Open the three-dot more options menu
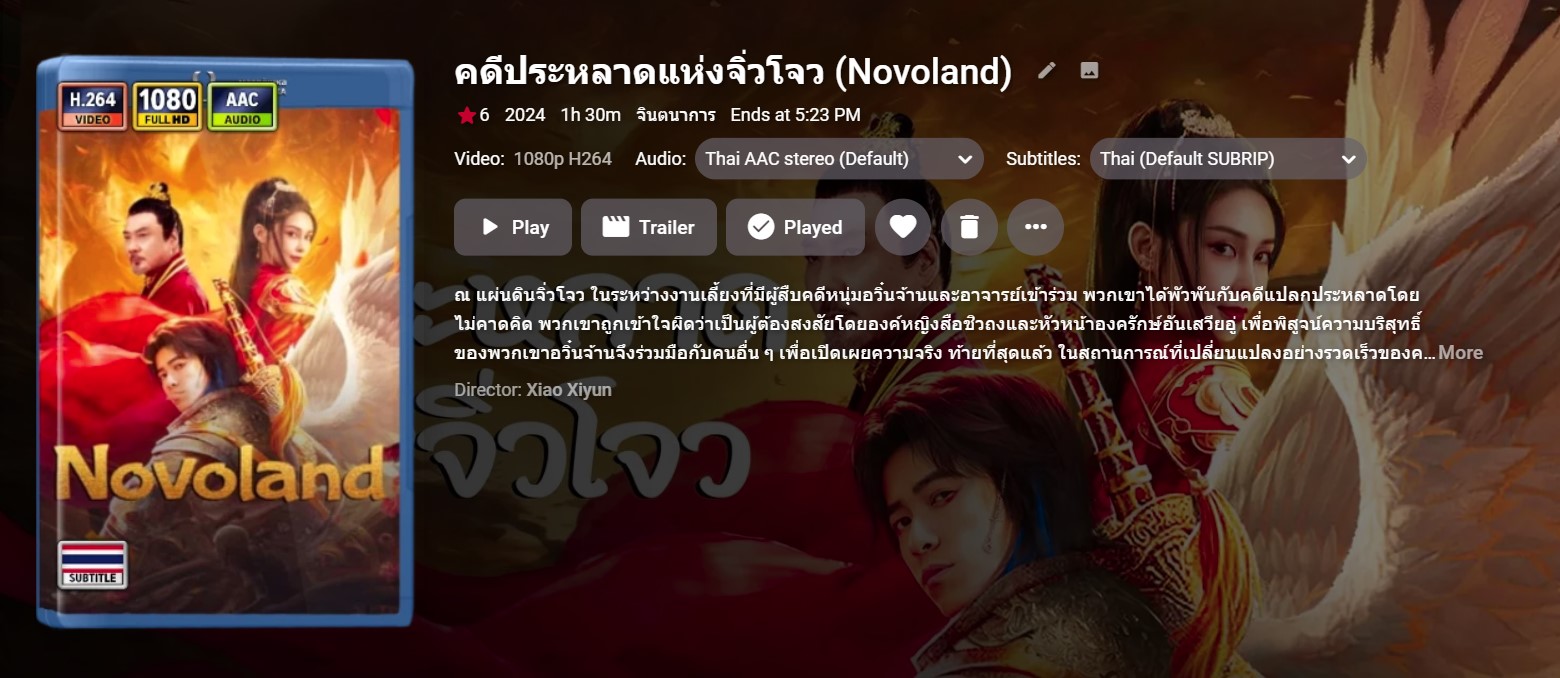Viewport: 1560px width, 678px height. (x=1036, y=227)
